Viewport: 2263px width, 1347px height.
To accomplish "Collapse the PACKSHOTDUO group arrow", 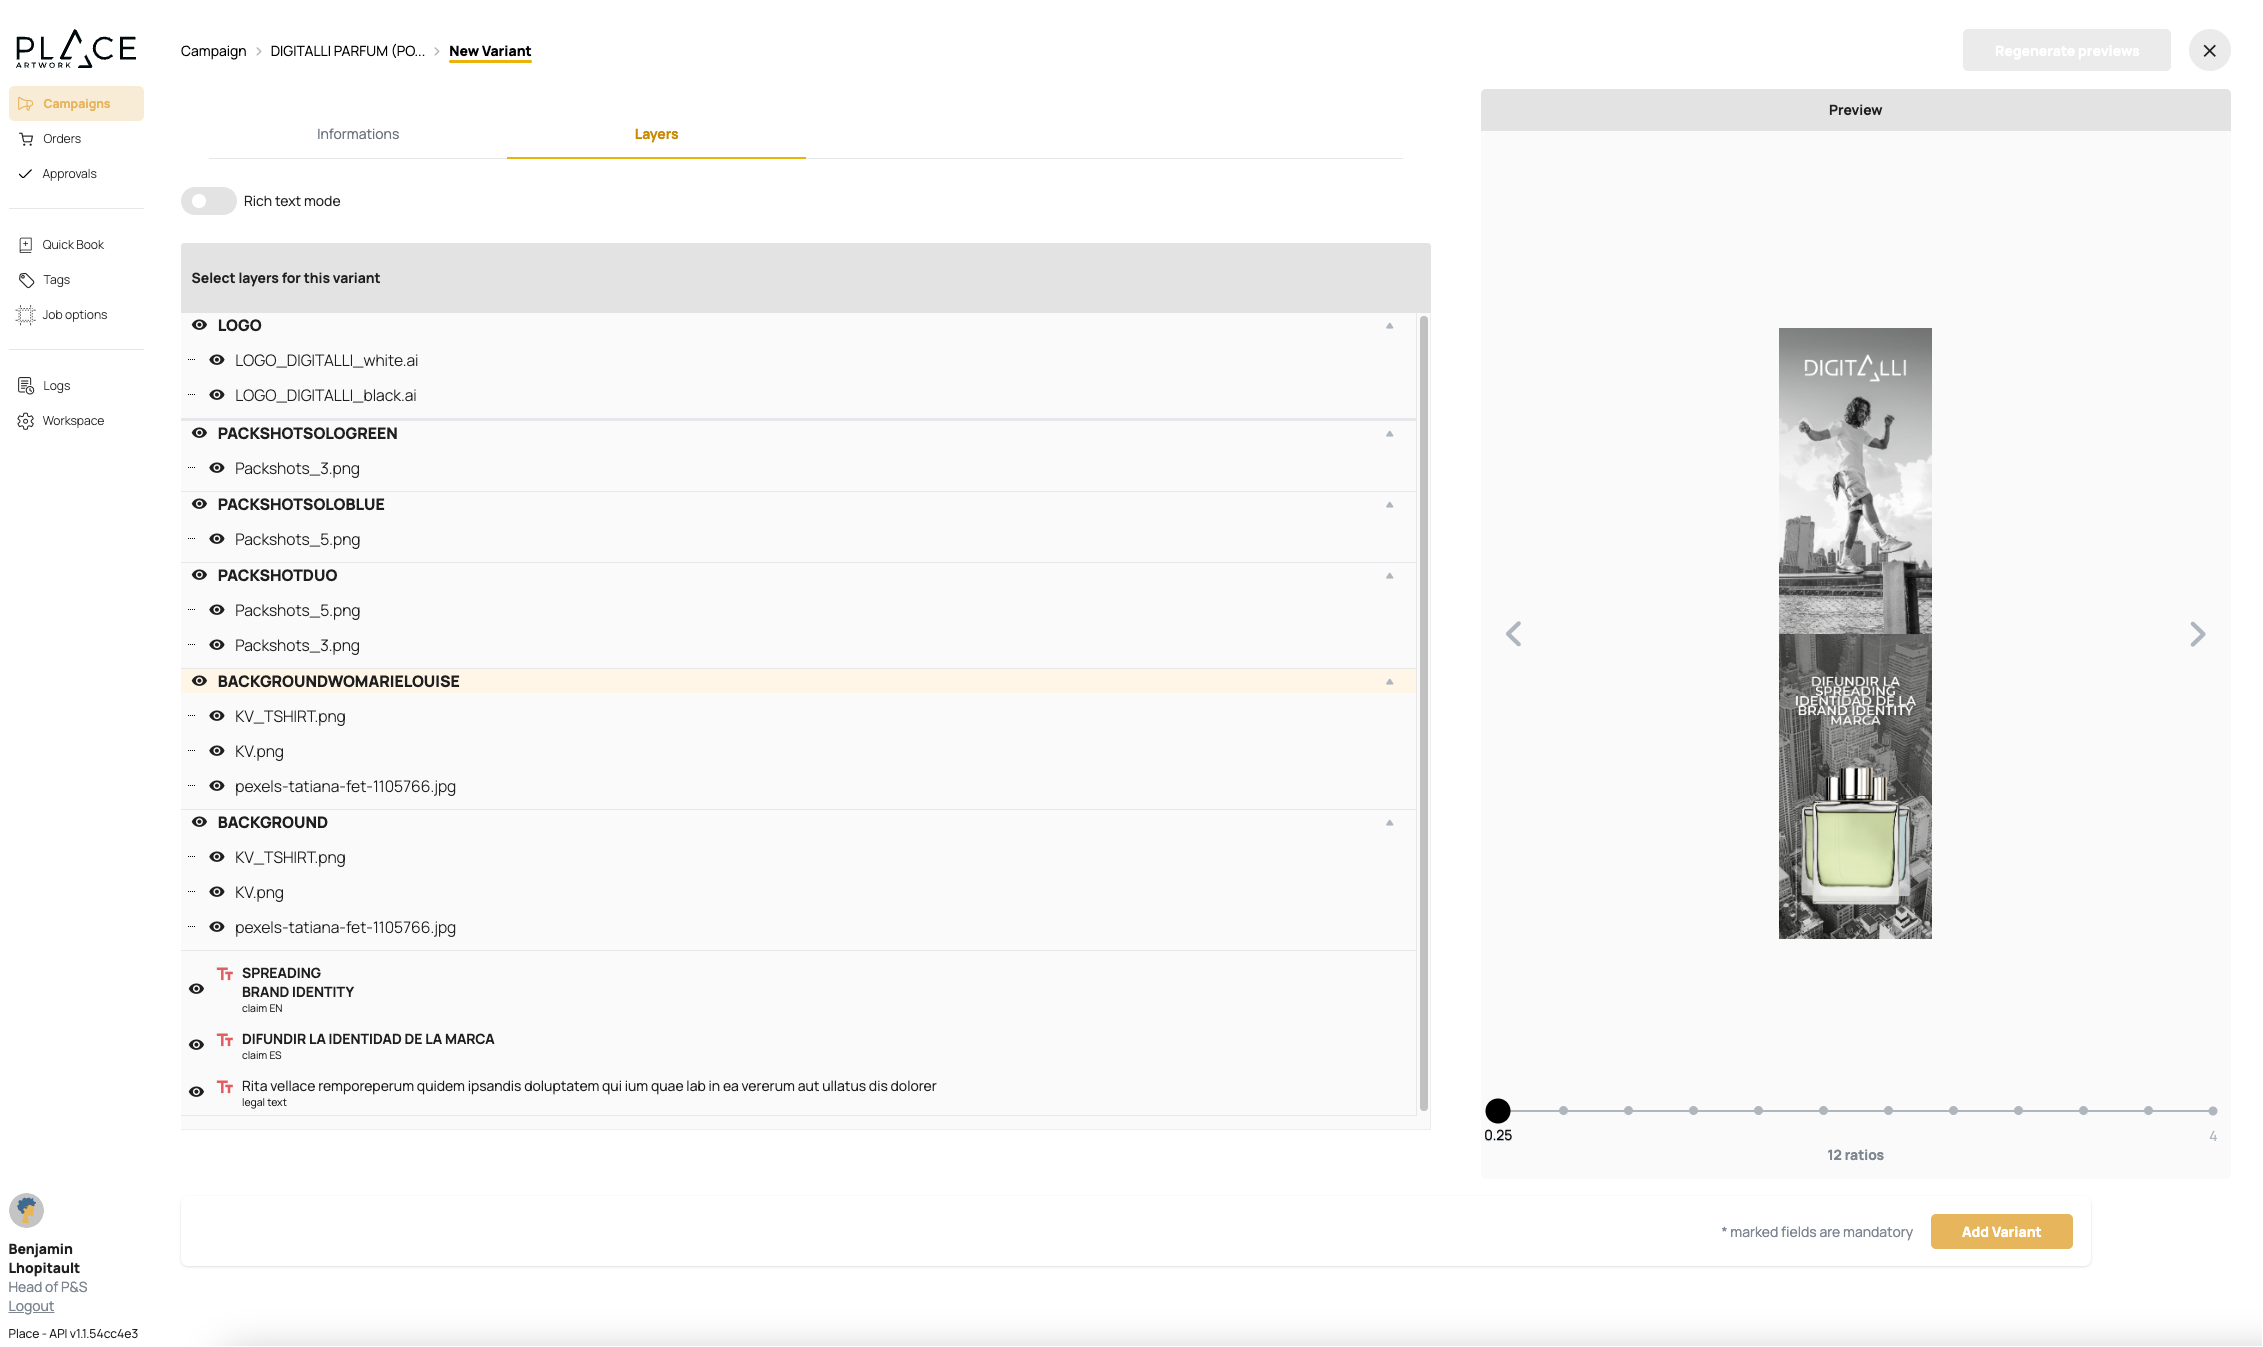I will pos(1389,576).
